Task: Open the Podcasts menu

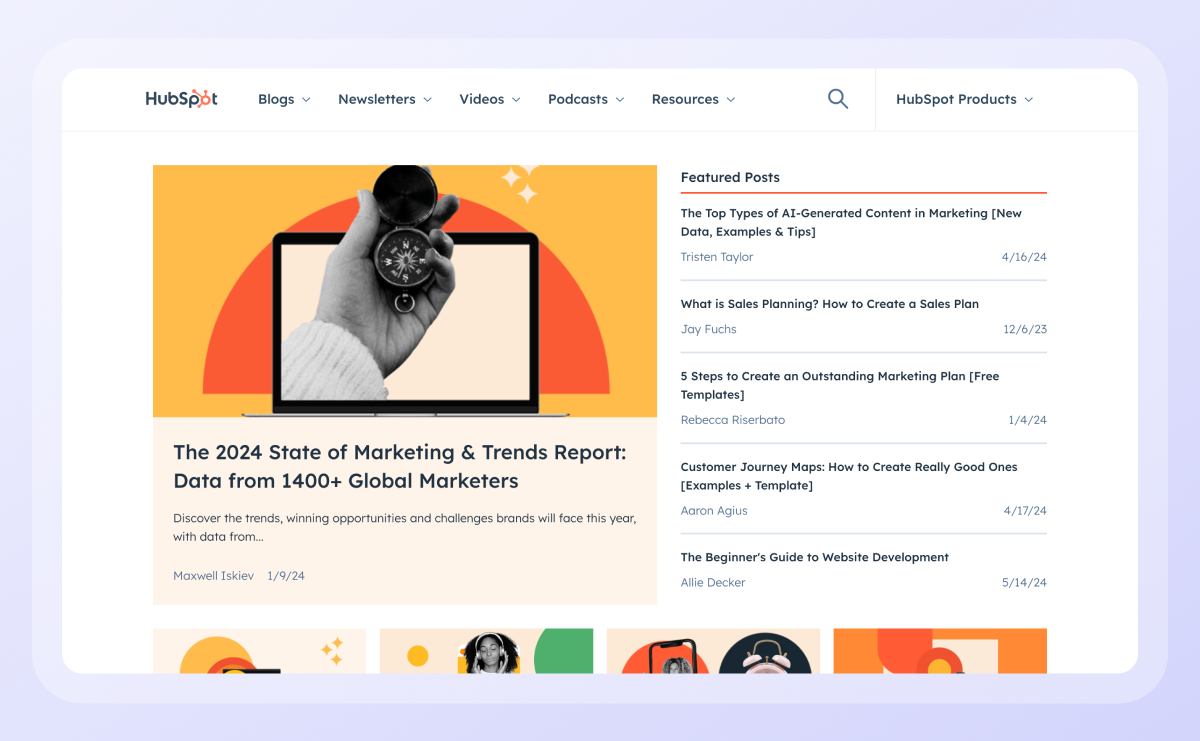Action: [x=586, y=99]
